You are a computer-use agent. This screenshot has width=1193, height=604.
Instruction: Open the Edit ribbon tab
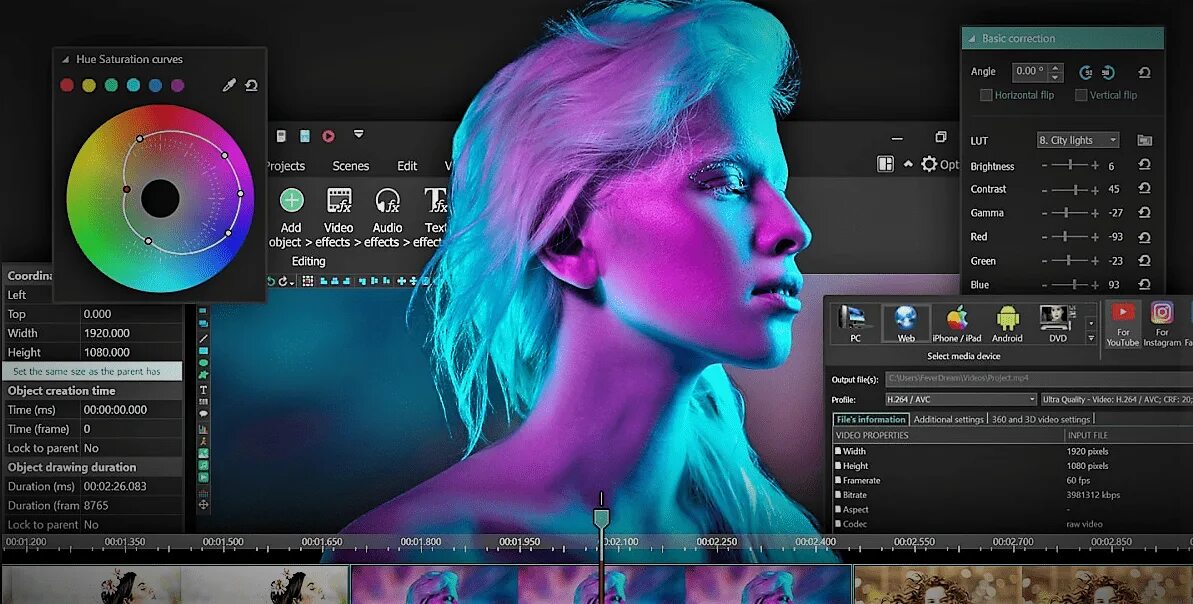pyautogui.click(x=407, y=166)
